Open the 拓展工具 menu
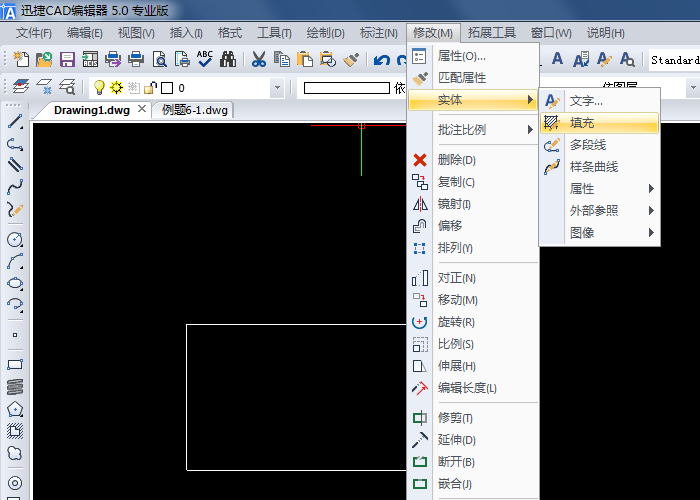The image size is (700, 500). pyautogui.click(x=492, y=33)
